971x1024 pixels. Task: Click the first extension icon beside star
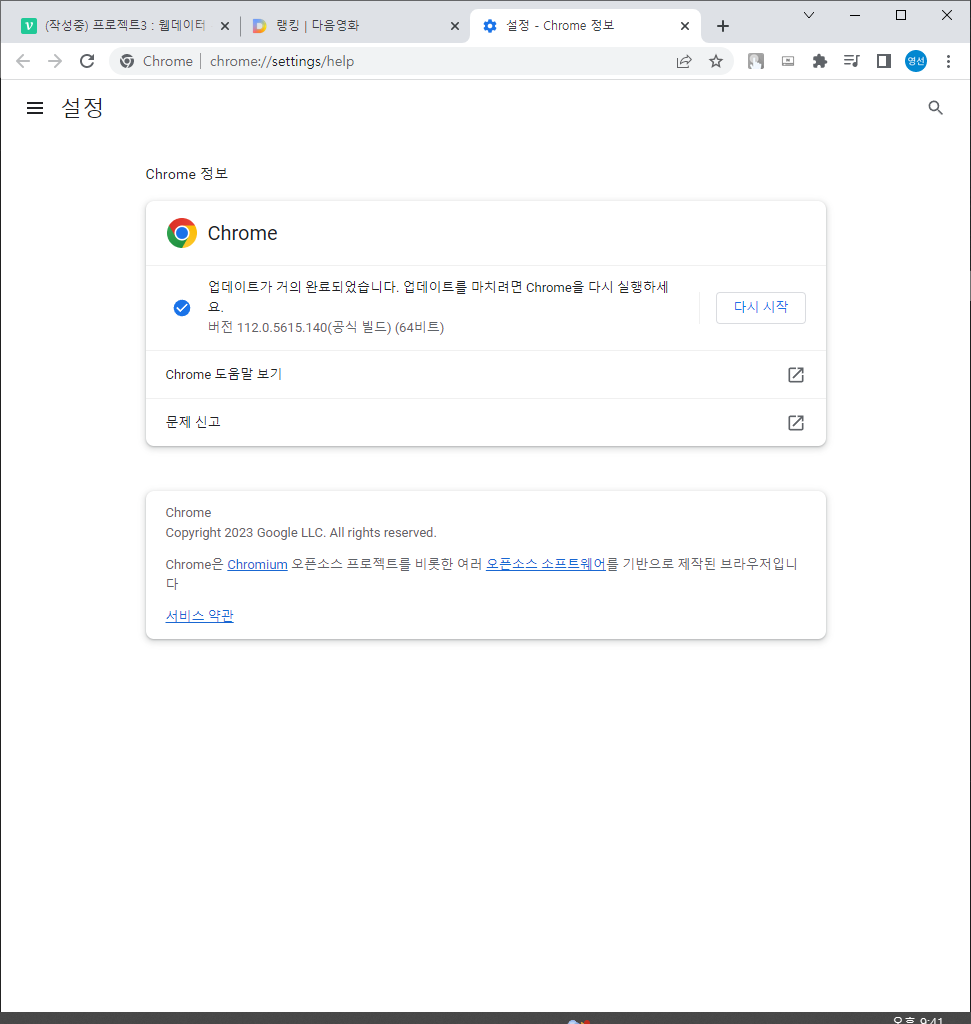756,61
